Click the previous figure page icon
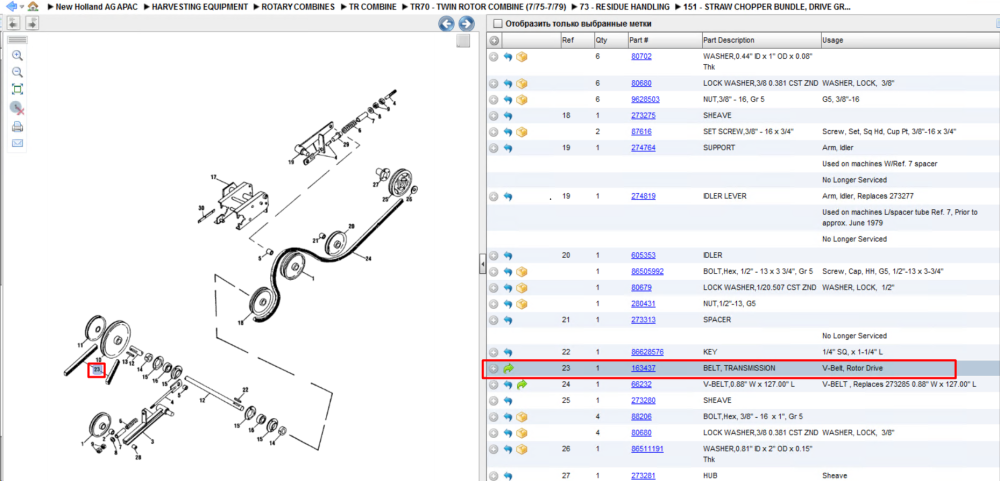 (x=13, y=24)
